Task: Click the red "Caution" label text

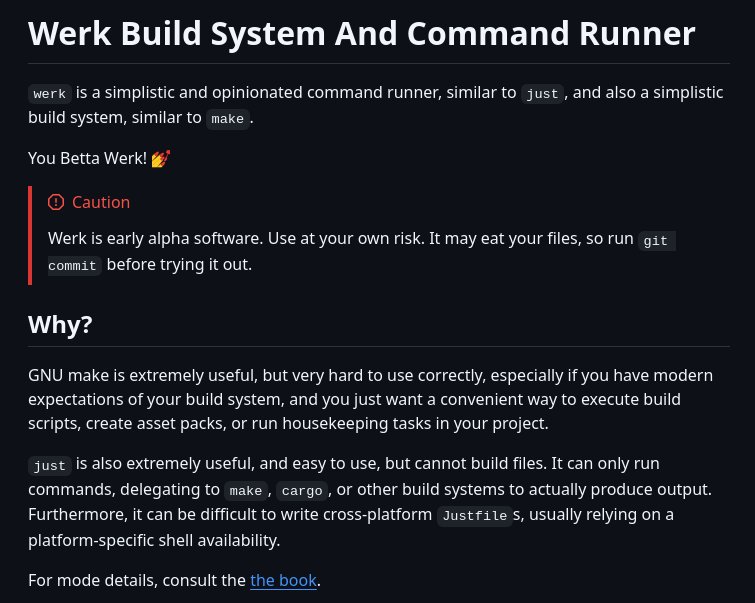Action: click(101, 202)
